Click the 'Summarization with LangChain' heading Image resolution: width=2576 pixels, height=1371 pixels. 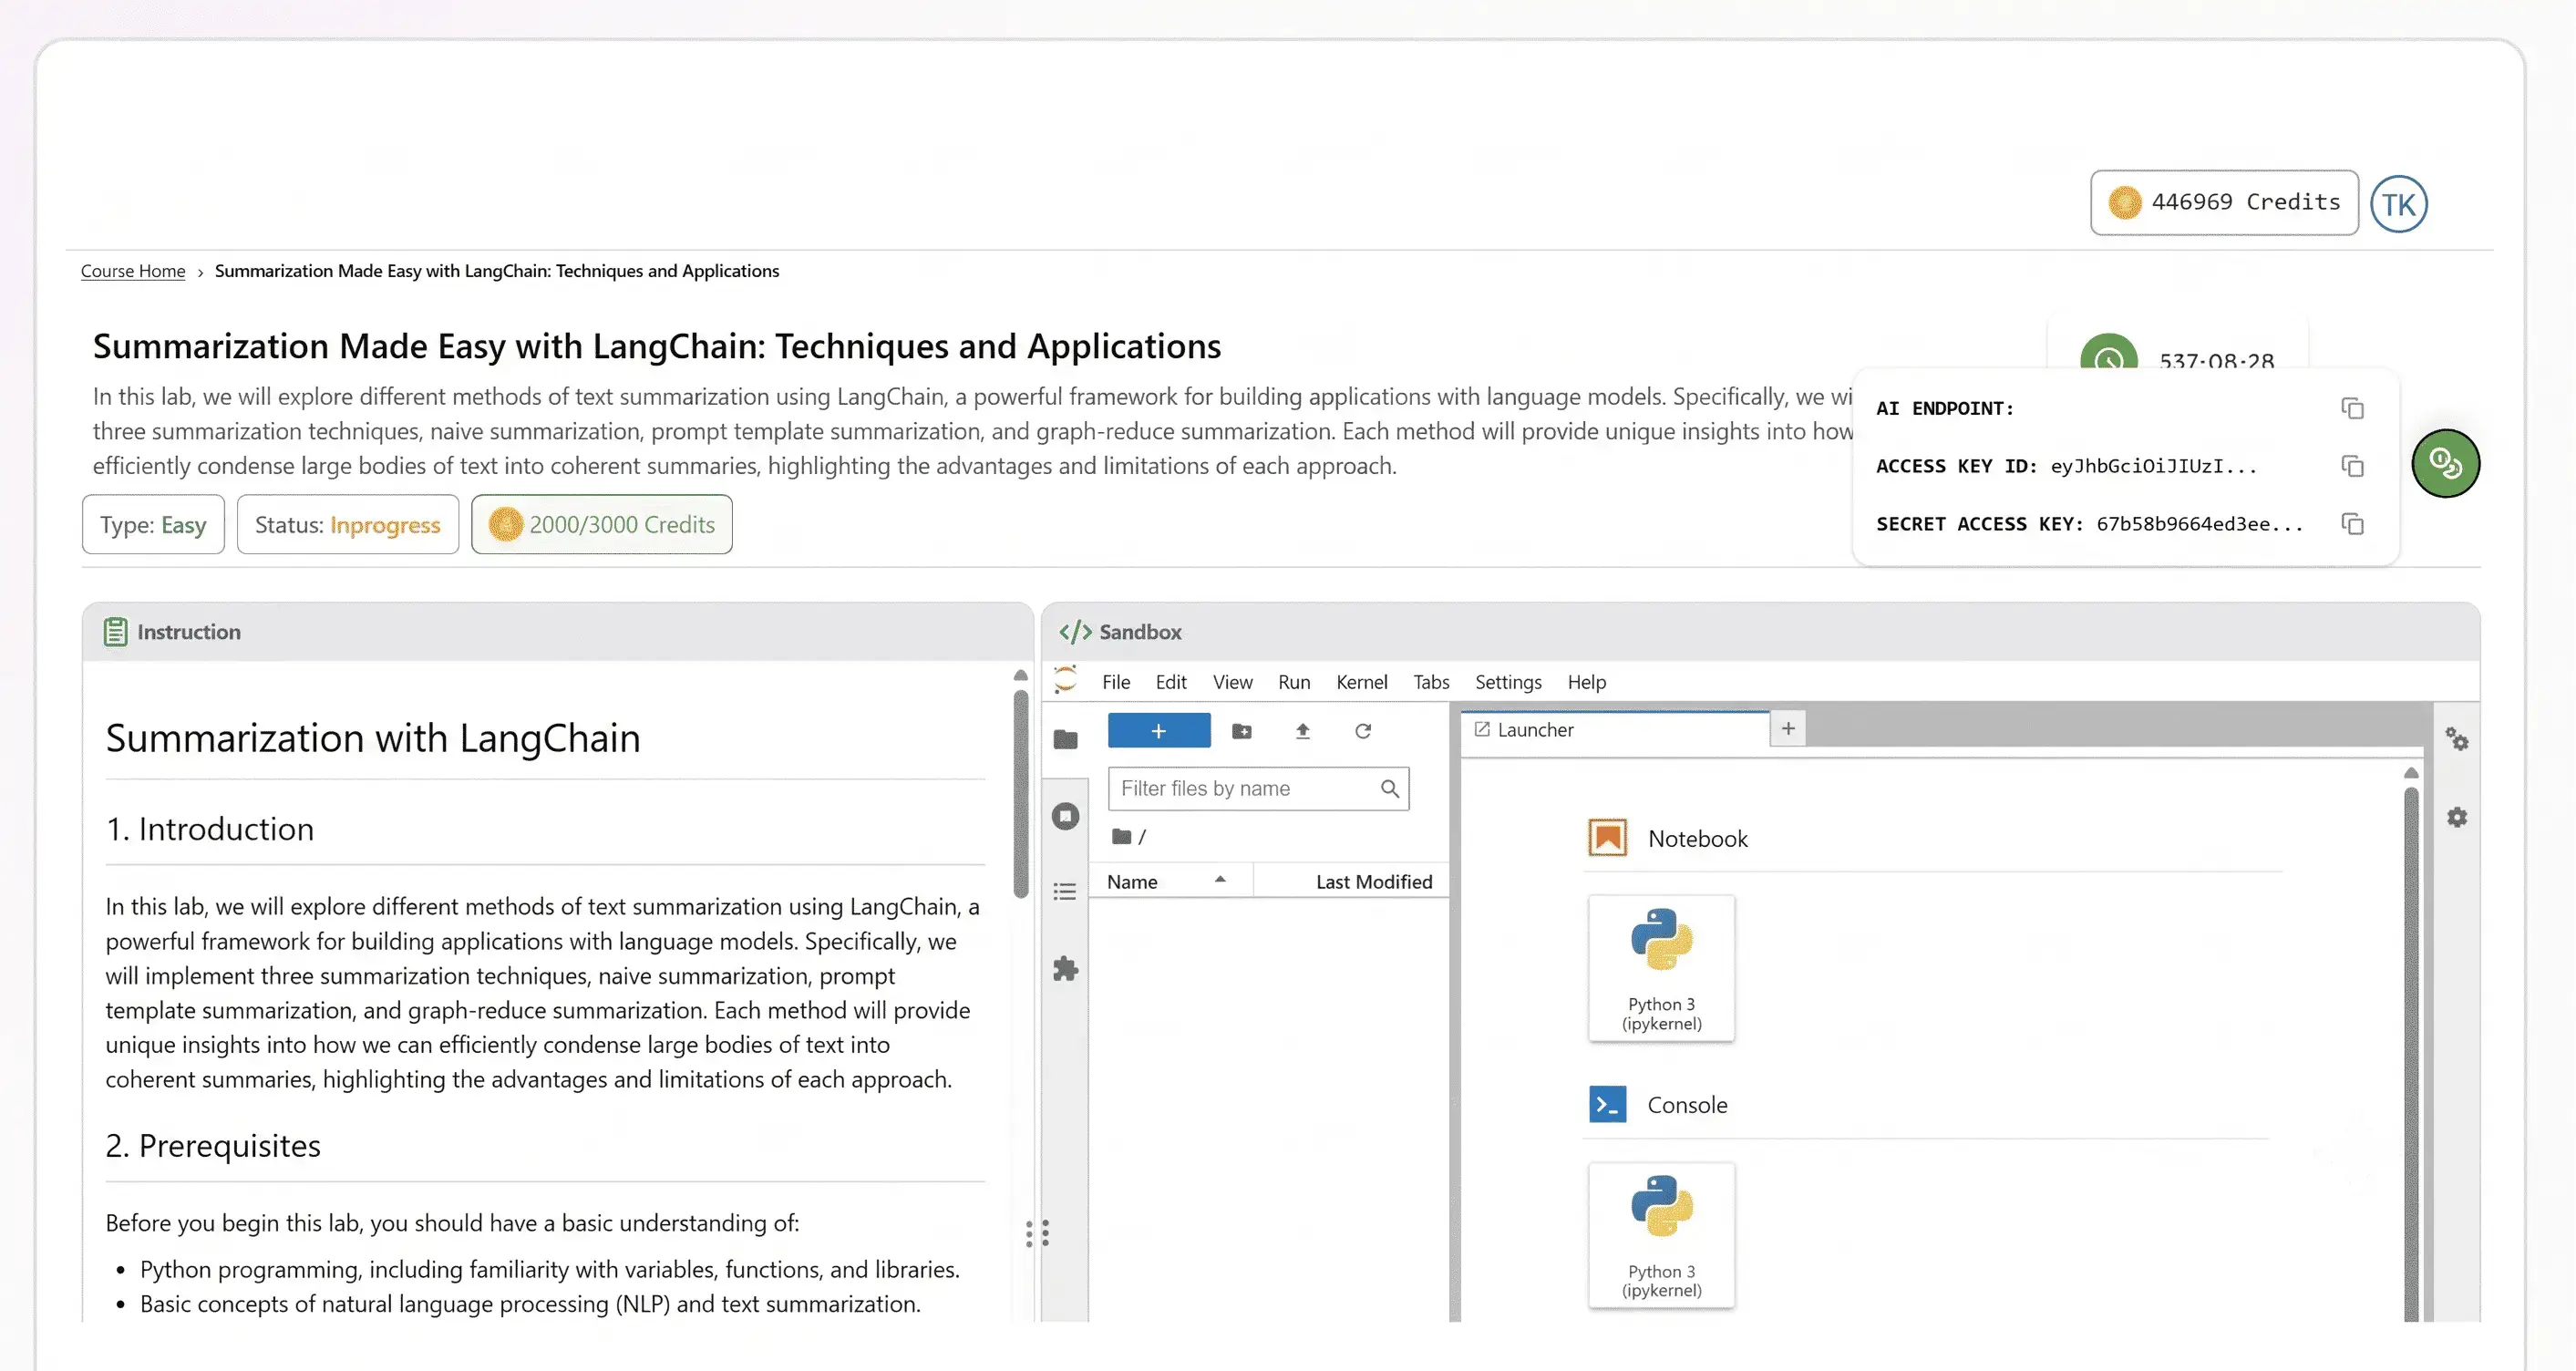click(x=373, y=738)
